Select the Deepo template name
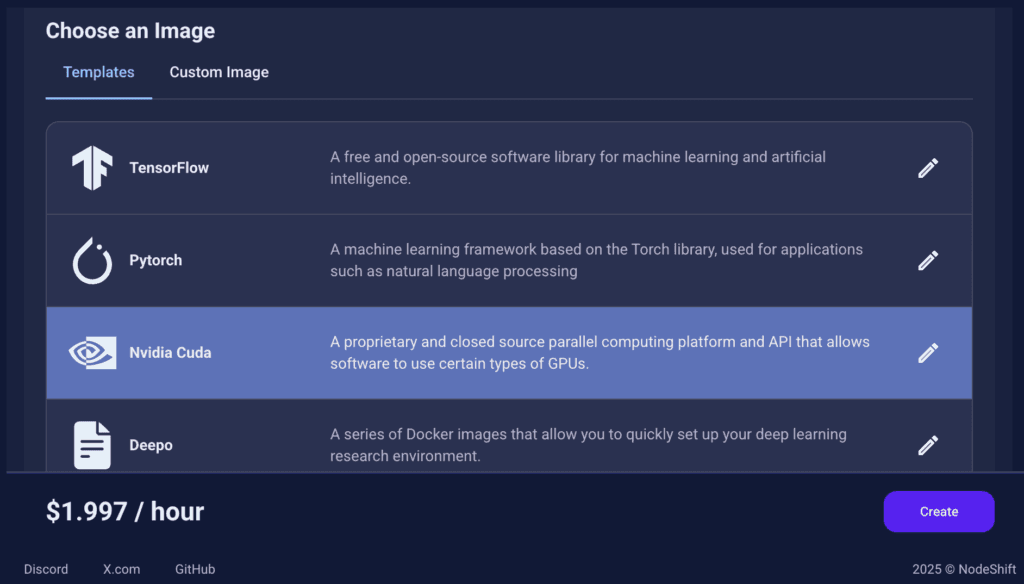The height and width of the screenshot is (584, 1024). coord(151,446)
